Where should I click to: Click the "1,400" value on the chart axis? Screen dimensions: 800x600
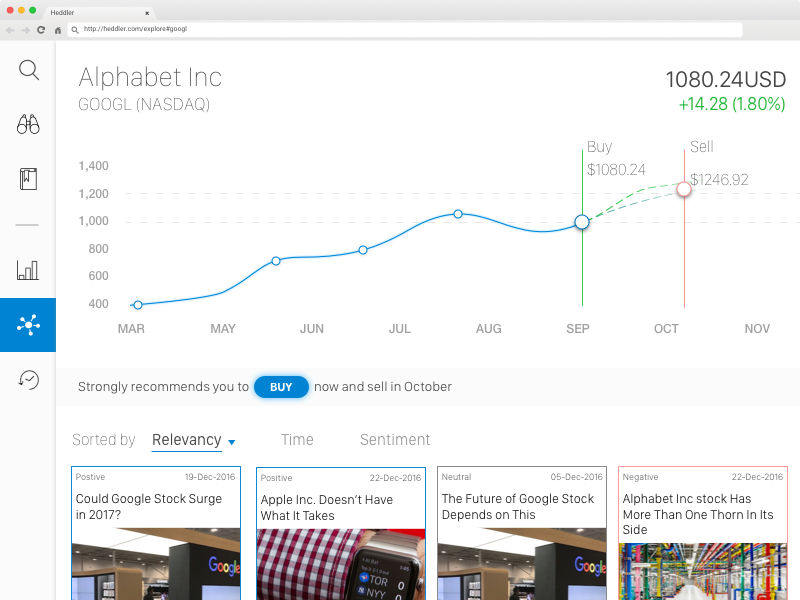tap(93, 166)
